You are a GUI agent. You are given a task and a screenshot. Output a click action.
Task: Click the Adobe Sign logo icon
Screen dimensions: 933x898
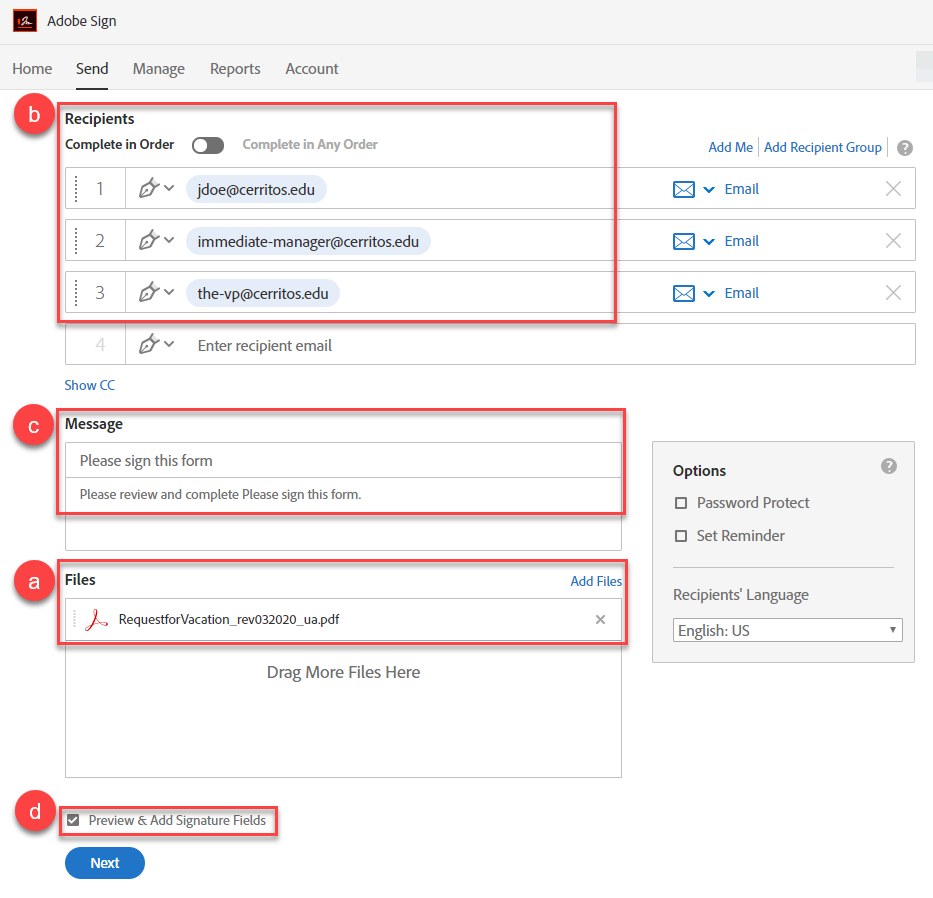tap(25, 21)
